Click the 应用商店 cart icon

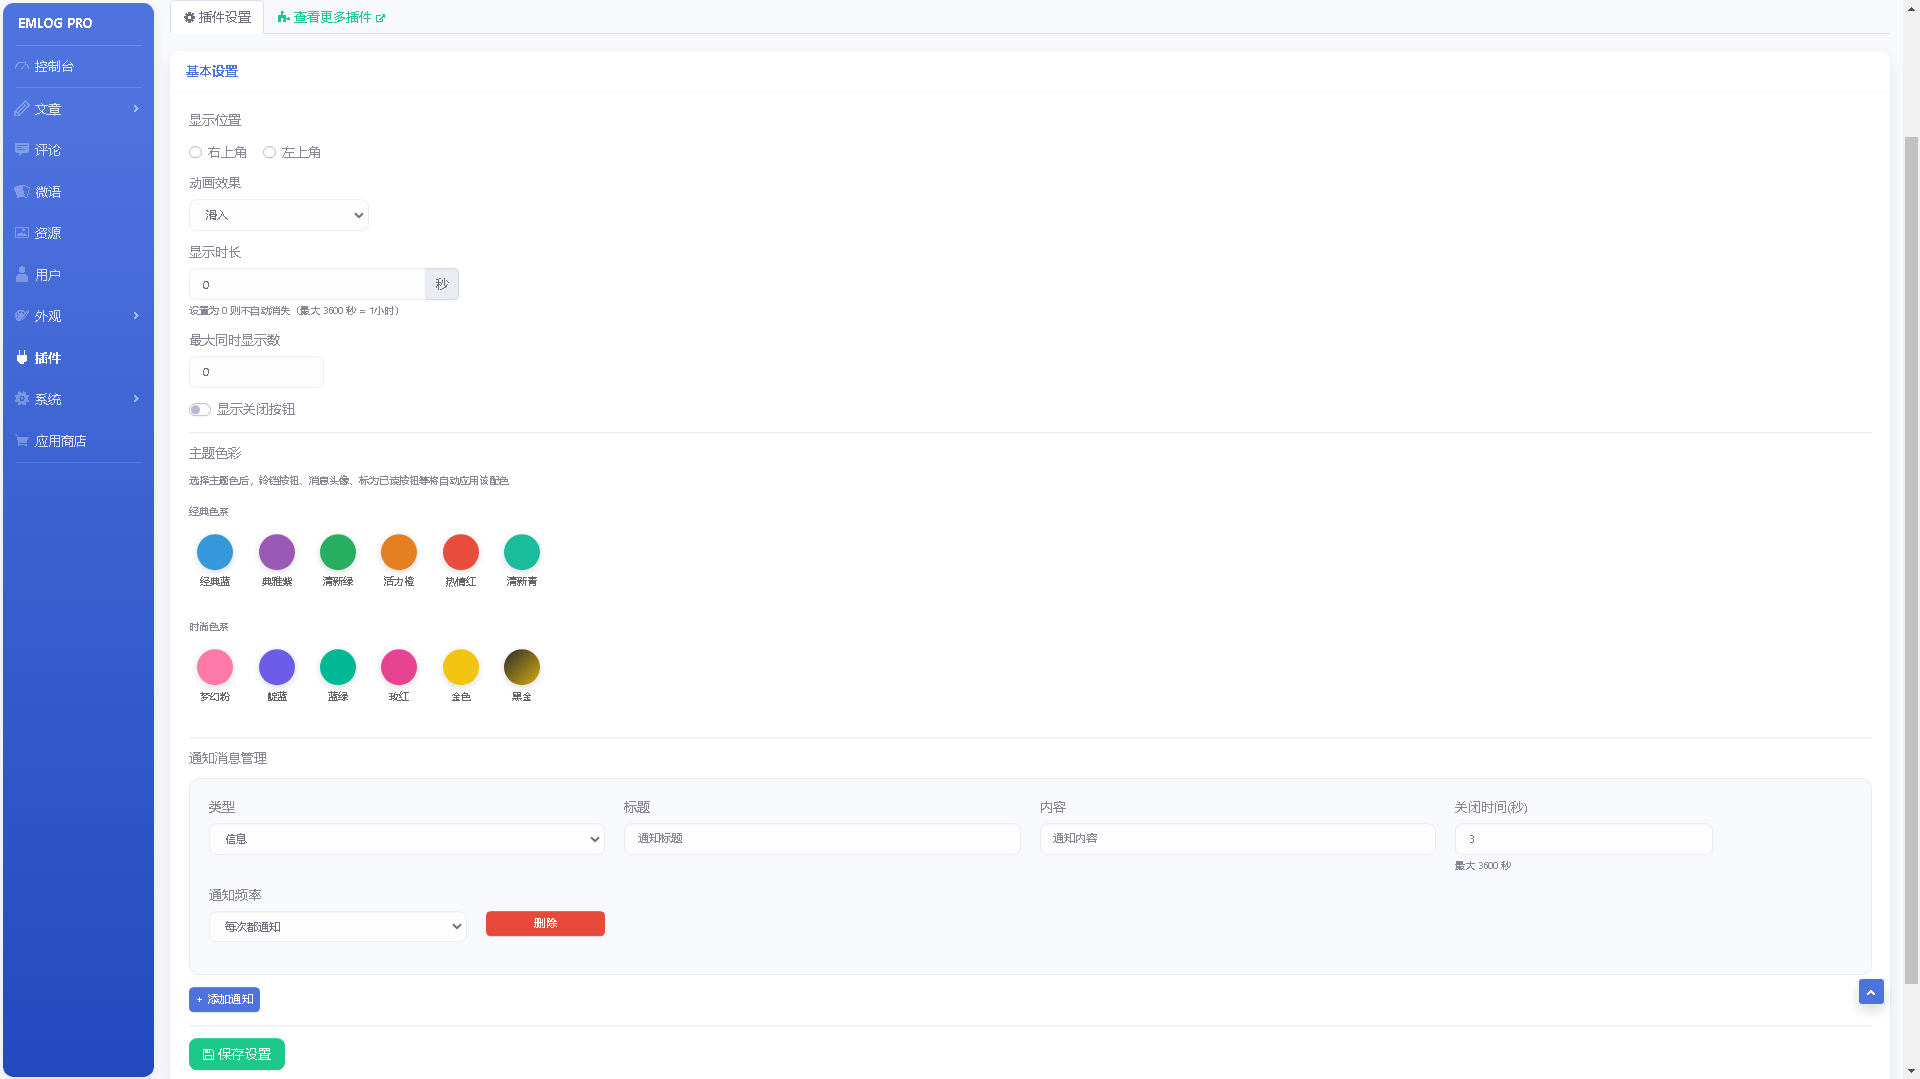click(x=22, y=440)
